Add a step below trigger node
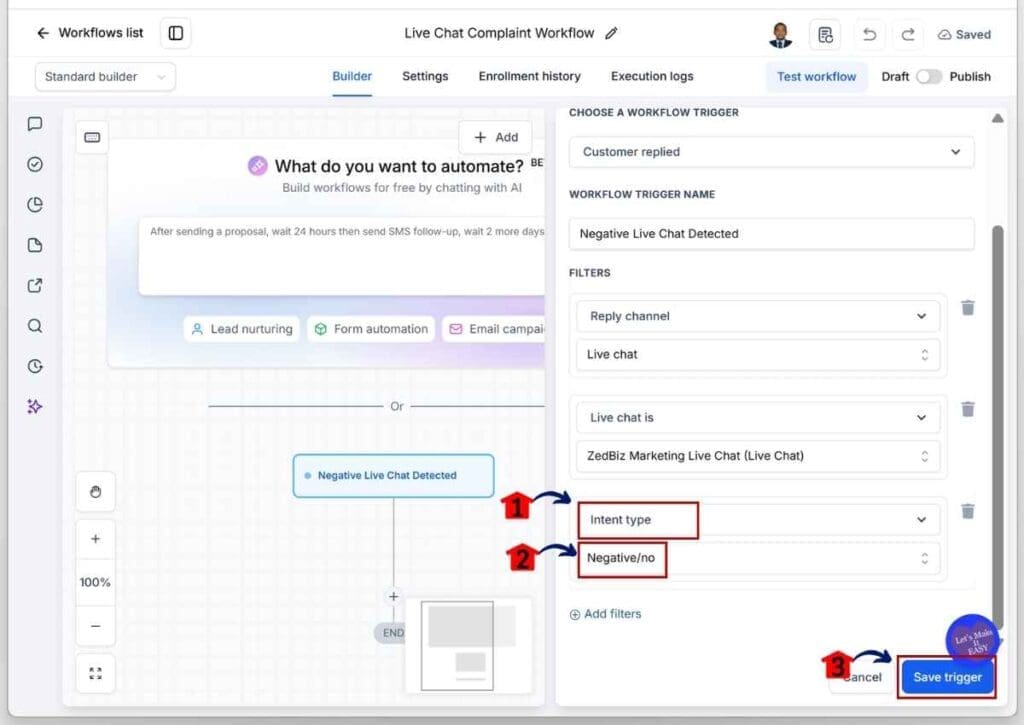The width and height of the screenshot is (1024, 725). tap(393, 596)
